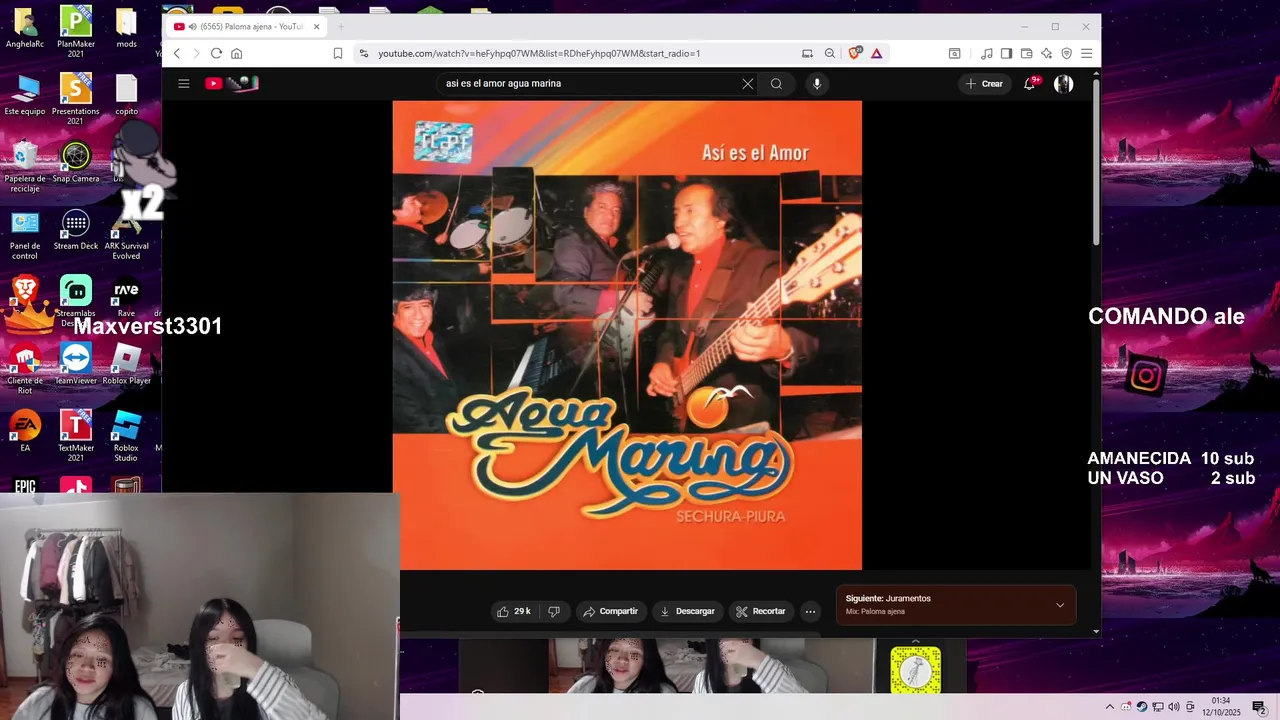Dislike the video with thumbs down

click(x=554, y=611)
